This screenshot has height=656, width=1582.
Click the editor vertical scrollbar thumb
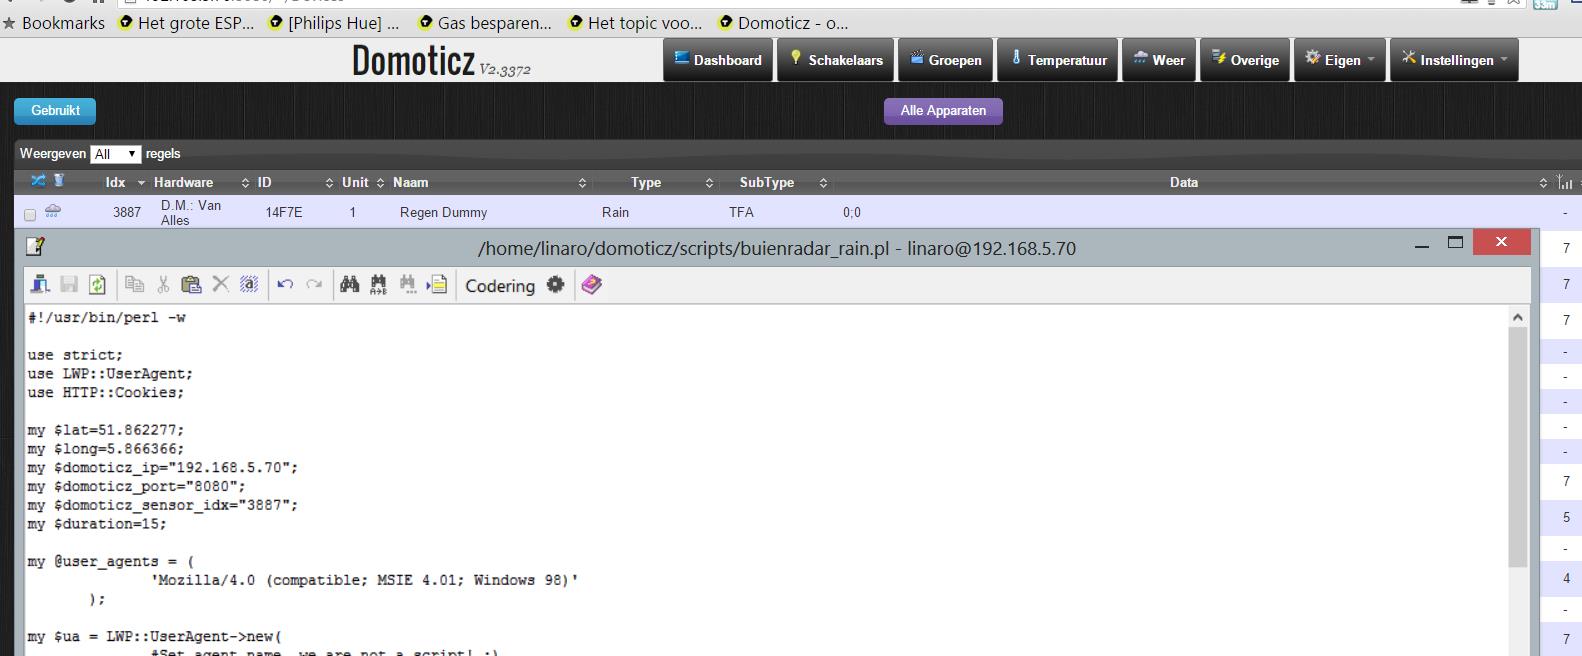point(1518,445)
